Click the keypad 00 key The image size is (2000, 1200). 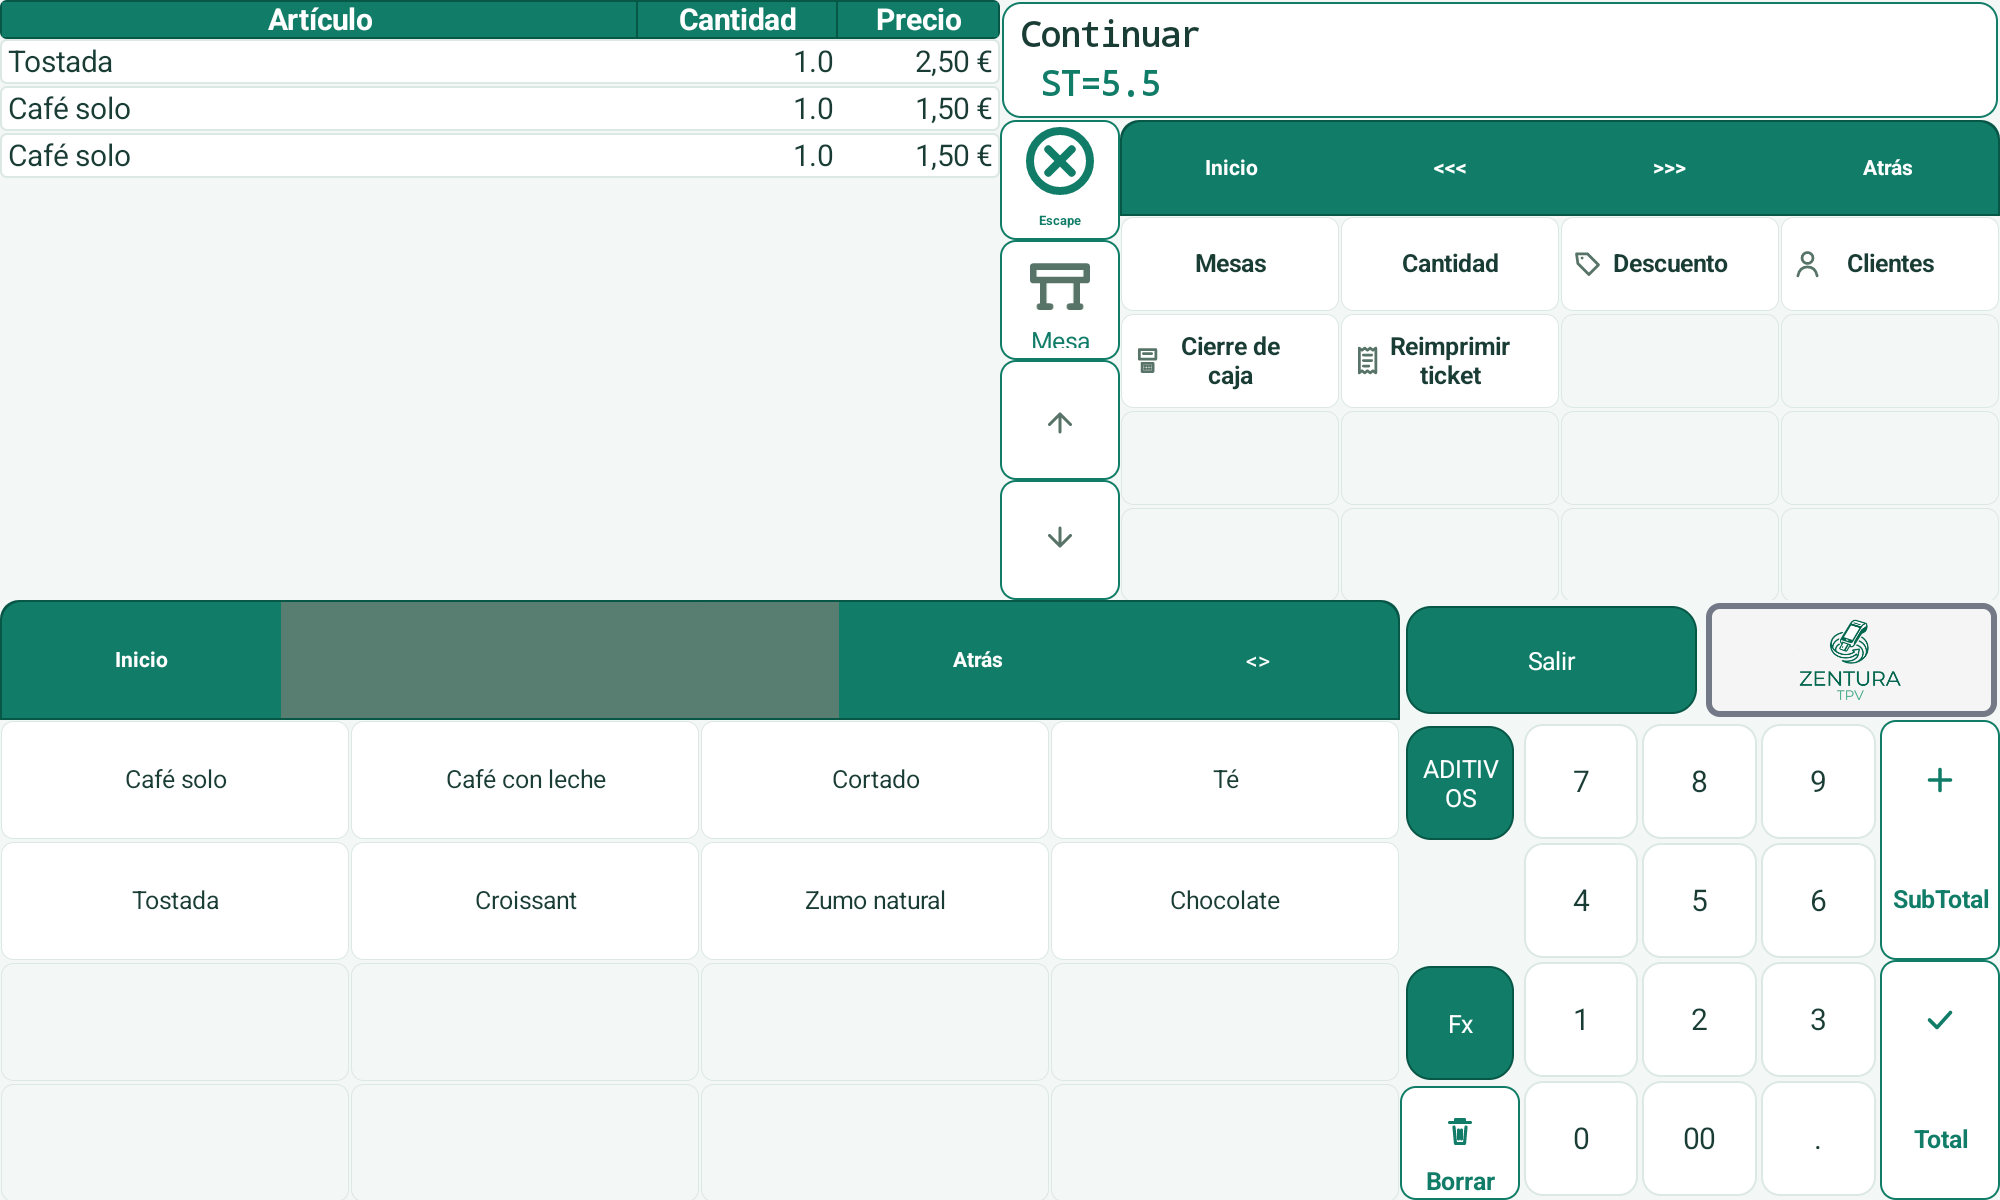tap(1699, 1138)
